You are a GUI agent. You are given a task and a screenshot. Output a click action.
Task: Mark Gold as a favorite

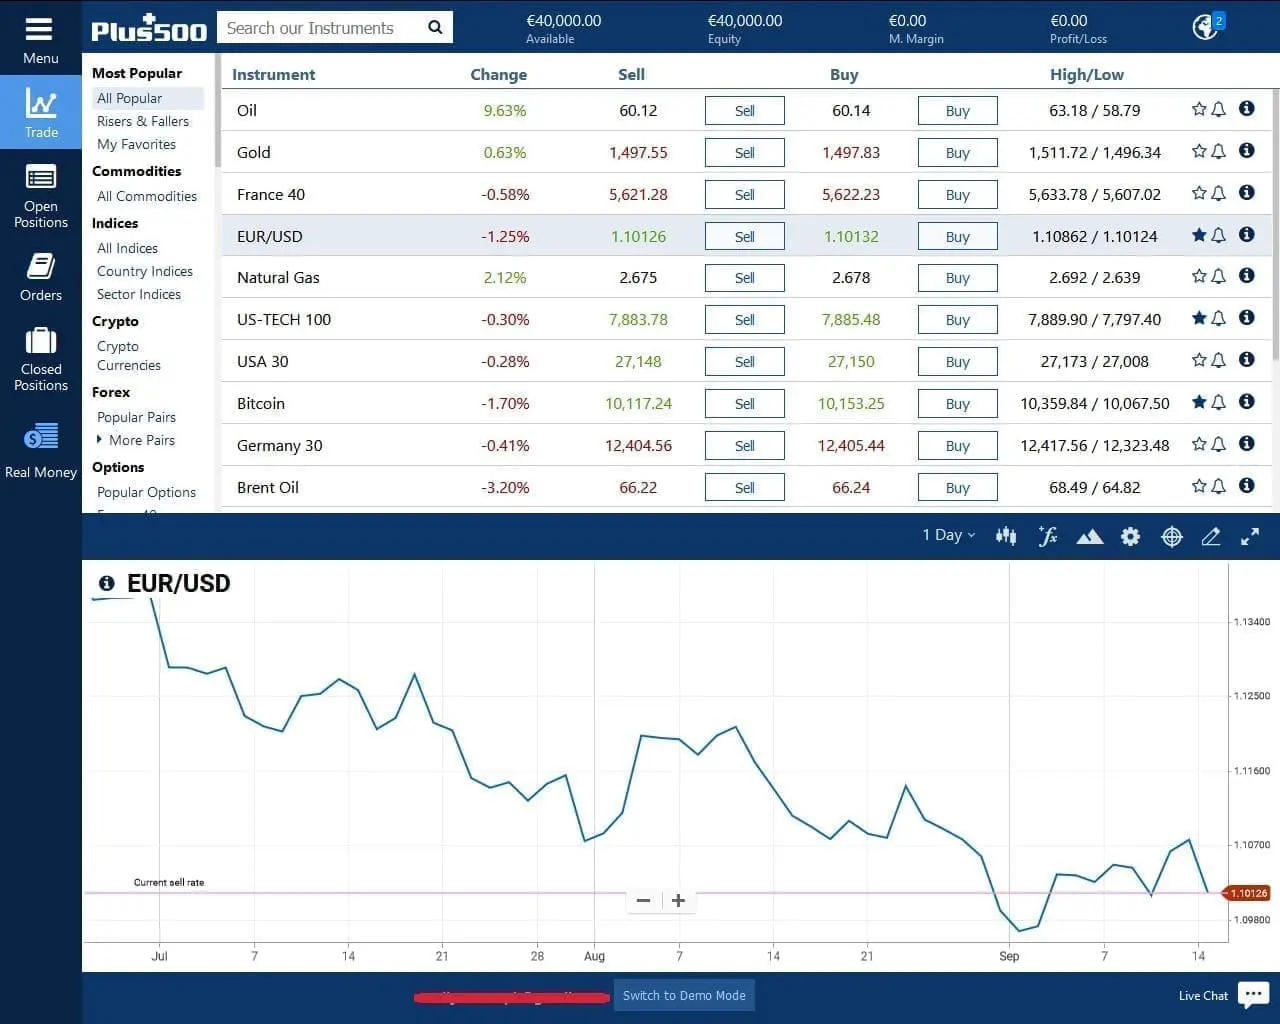(1197, 151)
